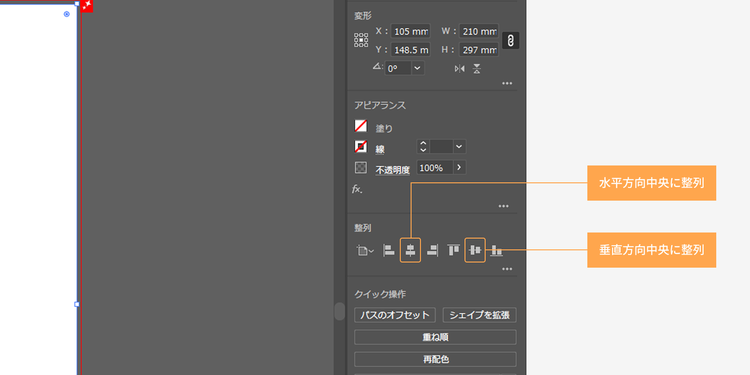Screen dimensions: 750x375
Task: Open more options in the 変形 section
Action: 507,83
